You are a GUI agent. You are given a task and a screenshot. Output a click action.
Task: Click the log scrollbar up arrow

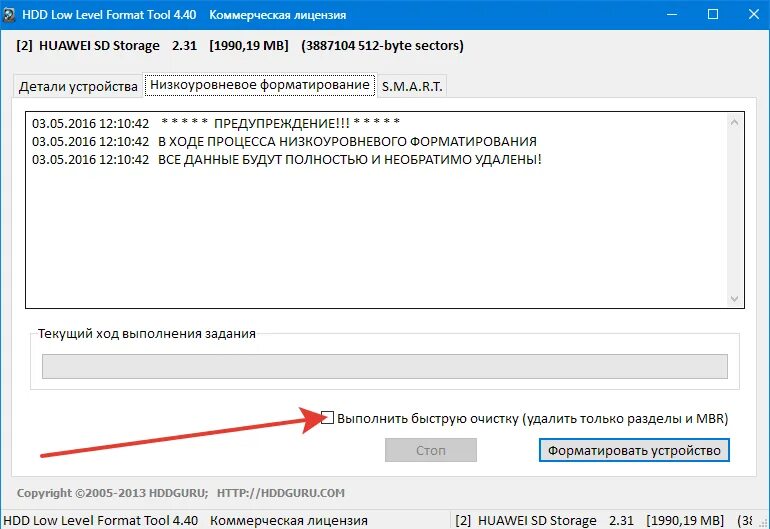click(734, 122)
